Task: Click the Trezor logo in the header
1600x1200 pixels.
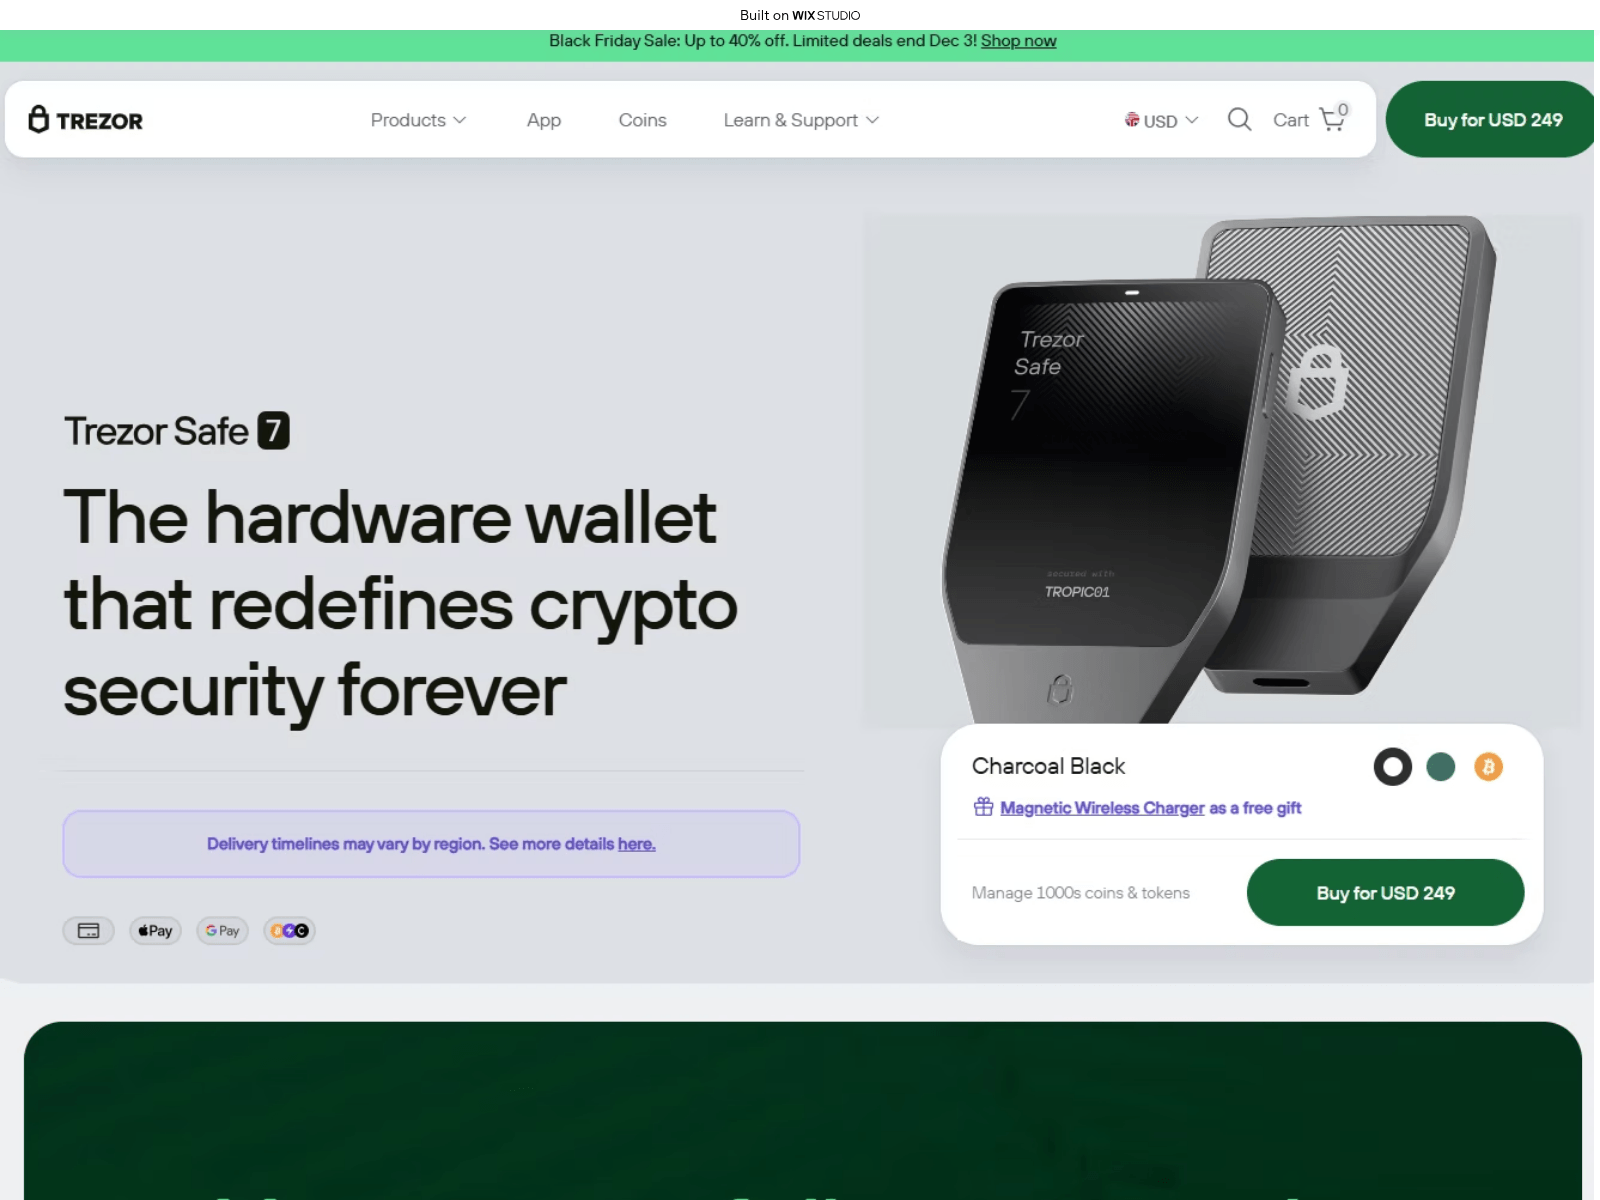Action: (x=86, y=120)
